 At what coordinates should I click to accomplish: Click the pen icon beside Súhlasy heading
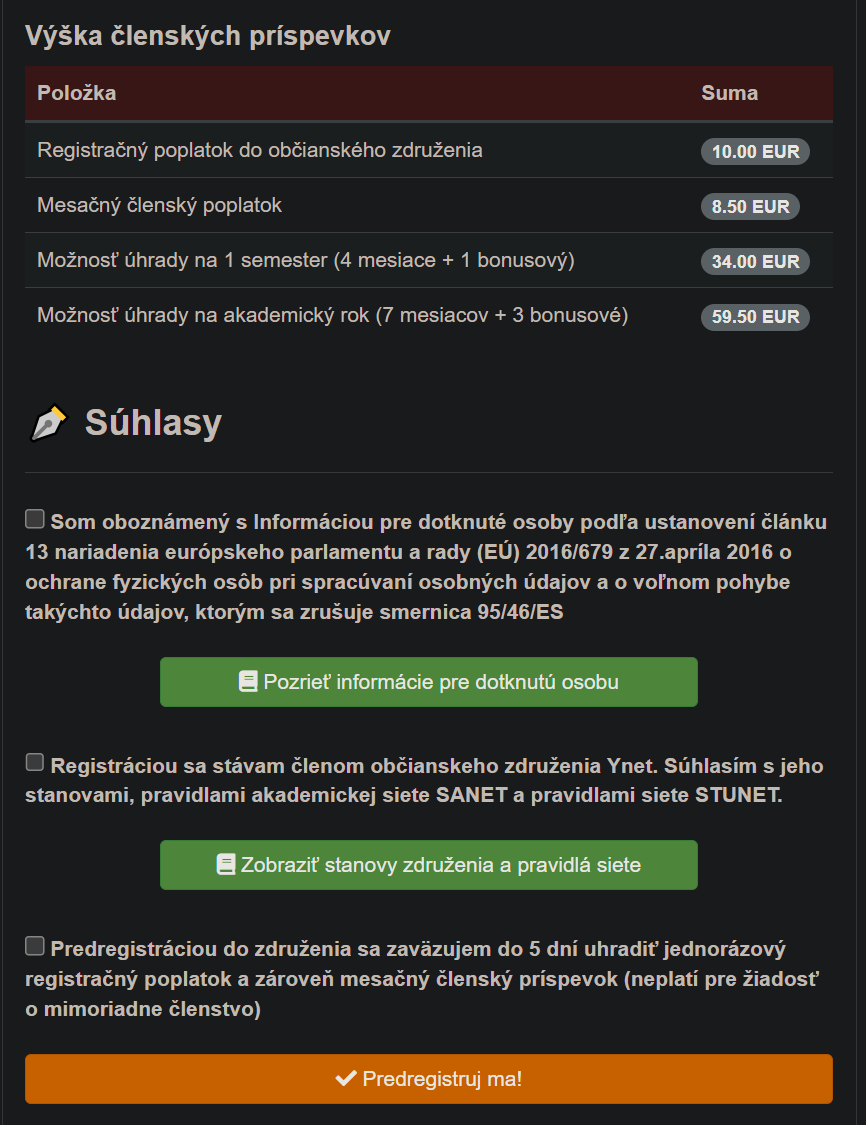point(48,423)
